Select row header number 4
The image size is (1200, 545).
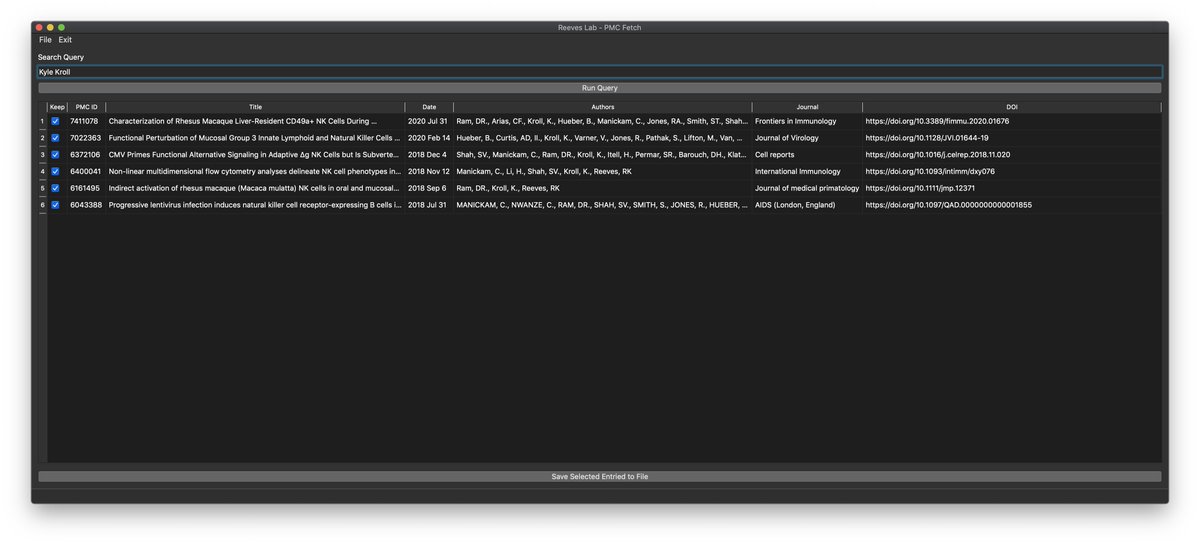(42, 171)
